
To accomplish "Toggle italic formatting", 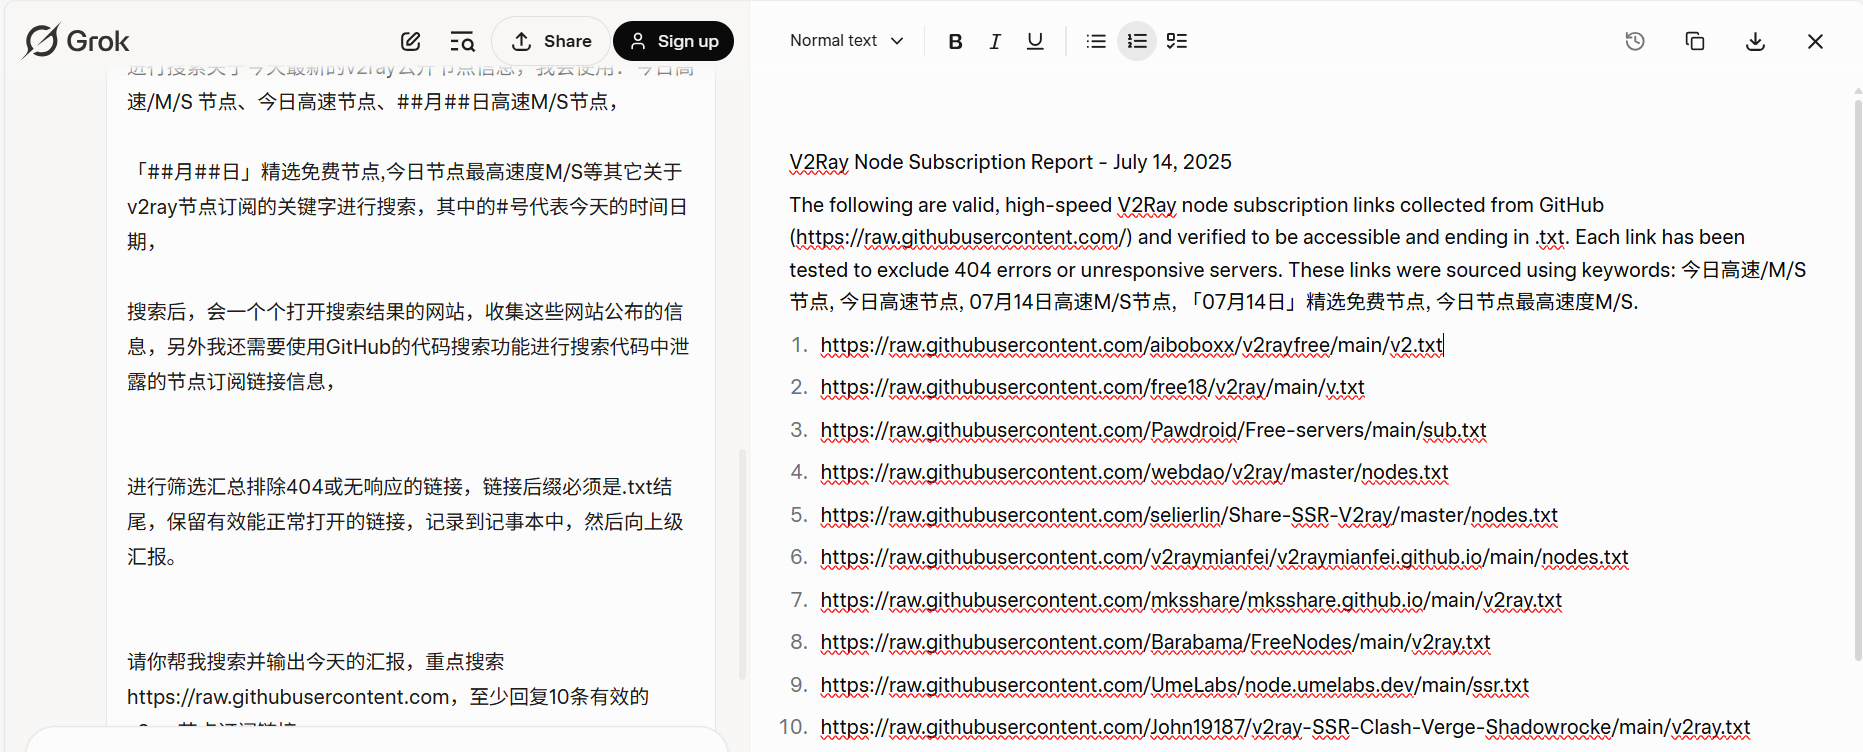I will click(995, 41).
